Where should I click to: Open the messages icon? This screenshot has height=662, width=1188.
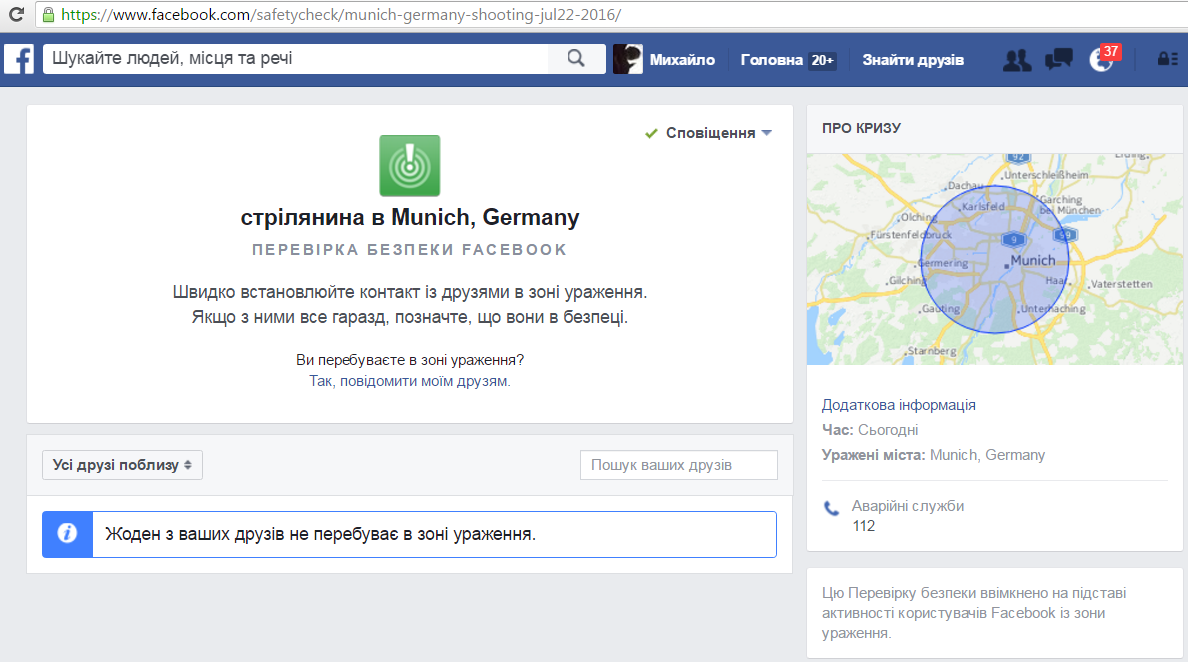pyautogui.click(x=1058, y=60)
